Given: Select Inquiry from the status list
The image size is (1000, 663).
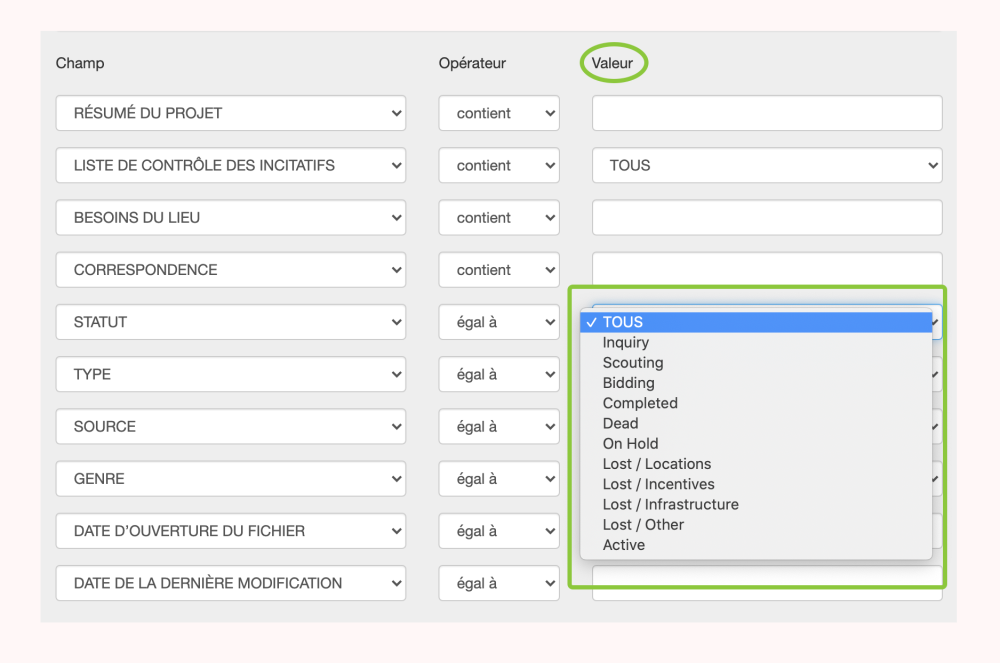Looking at the screenshot, I should (626, 342).
